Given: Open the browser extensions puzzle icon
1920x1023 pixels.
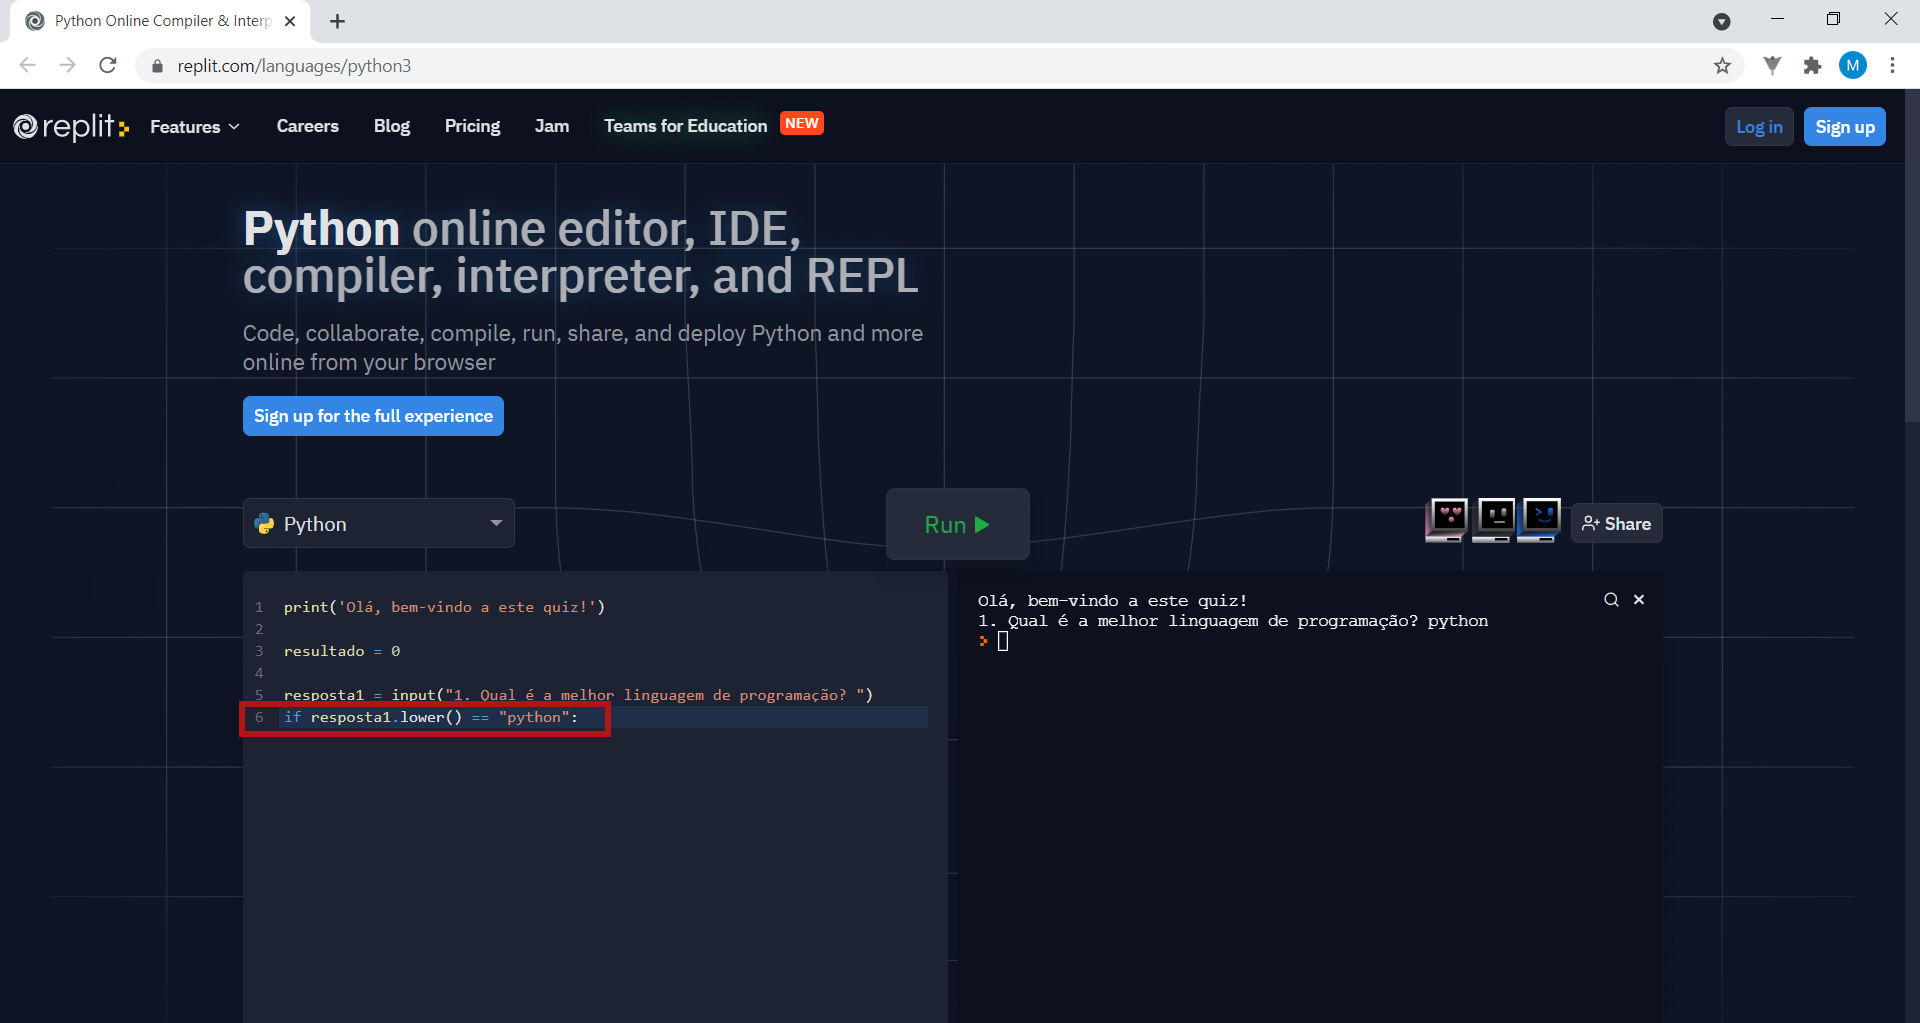Looking at the screenshot, I should tap(1812, 66).
